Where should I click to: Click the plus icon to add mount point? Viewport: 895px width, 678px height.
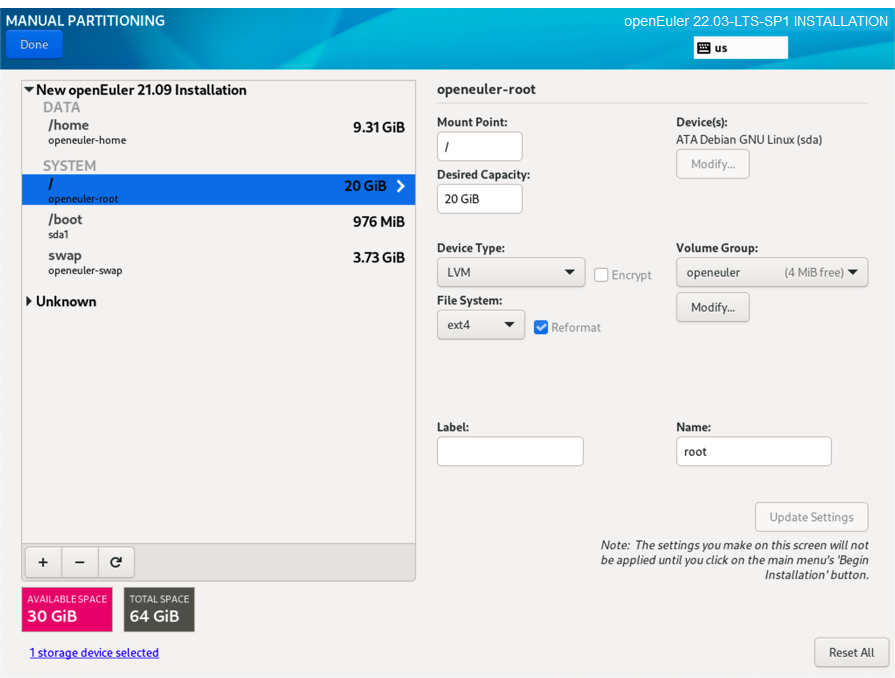click(43, 562)
